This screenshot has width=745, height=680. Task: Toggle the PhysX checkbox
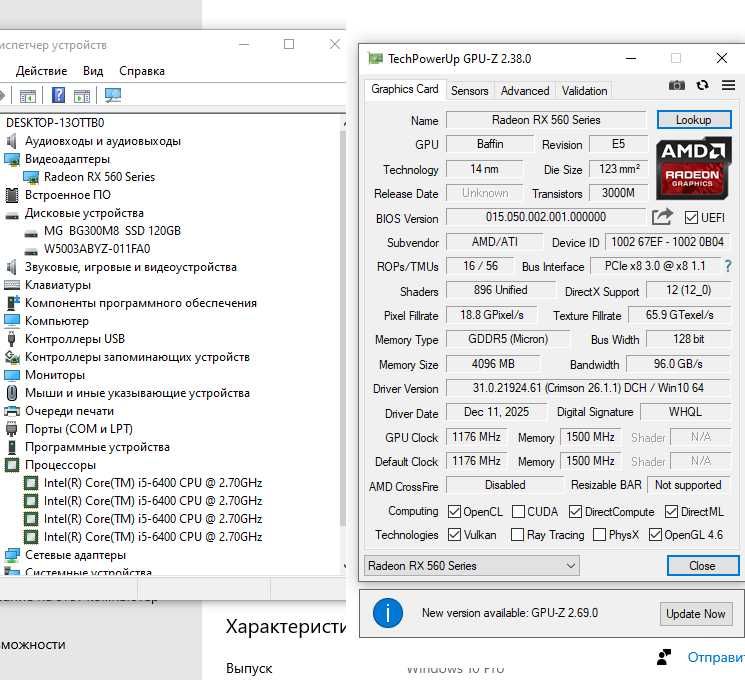[600, 535]
